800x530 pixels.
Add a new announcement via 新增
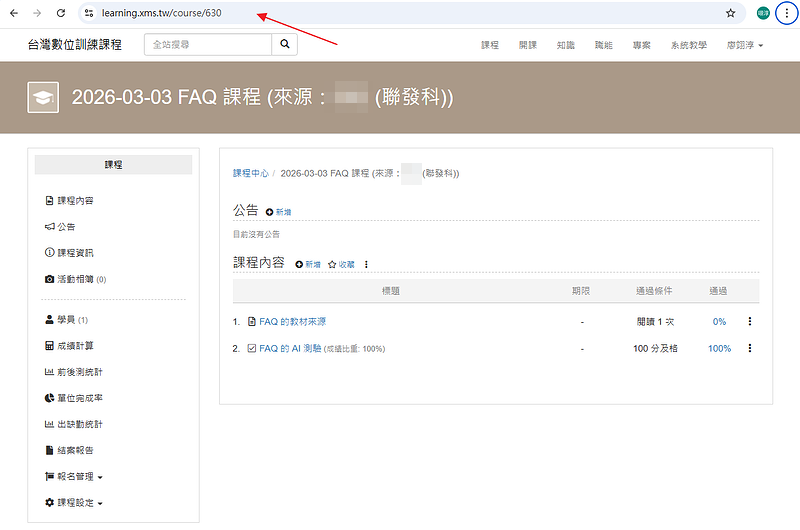pos(279,212)
